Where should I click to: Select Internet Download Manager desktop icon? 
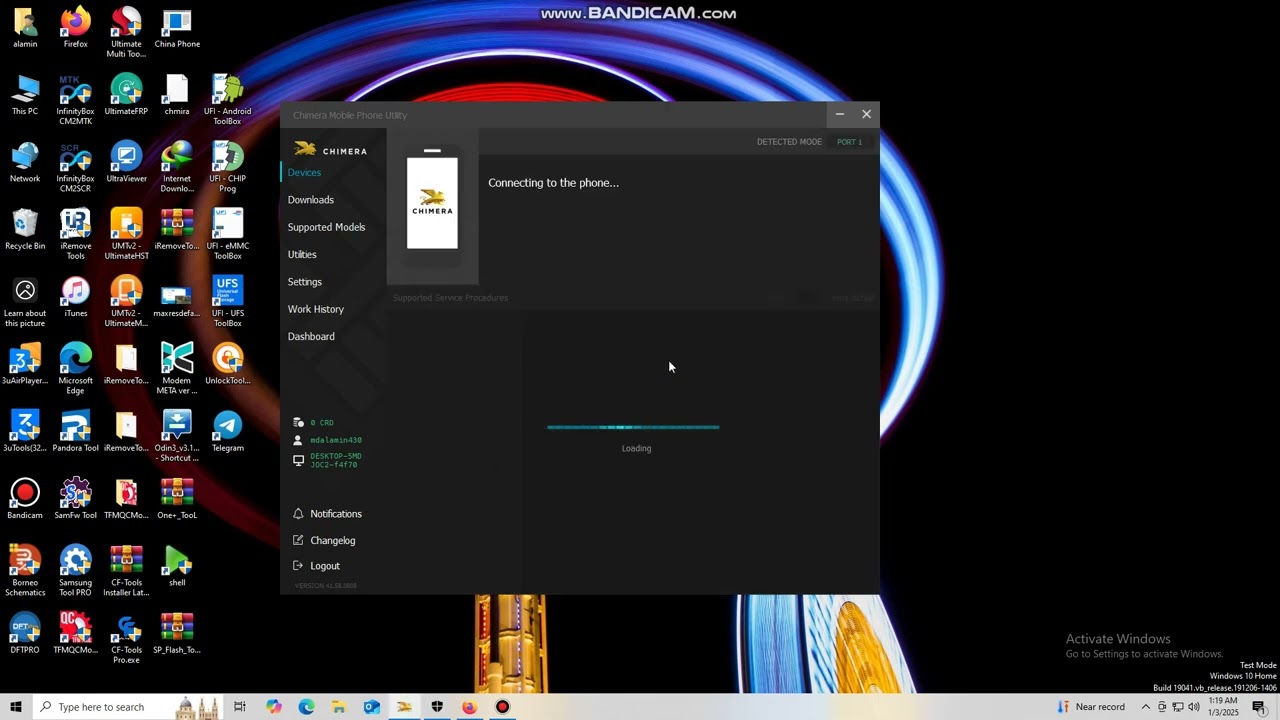(177, 167)
